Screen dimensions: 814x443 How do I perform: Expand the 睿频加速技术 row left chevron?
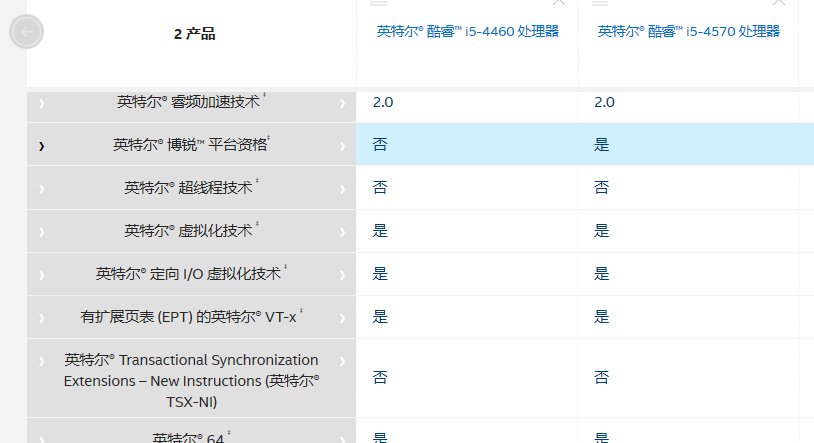coord(42,103)
